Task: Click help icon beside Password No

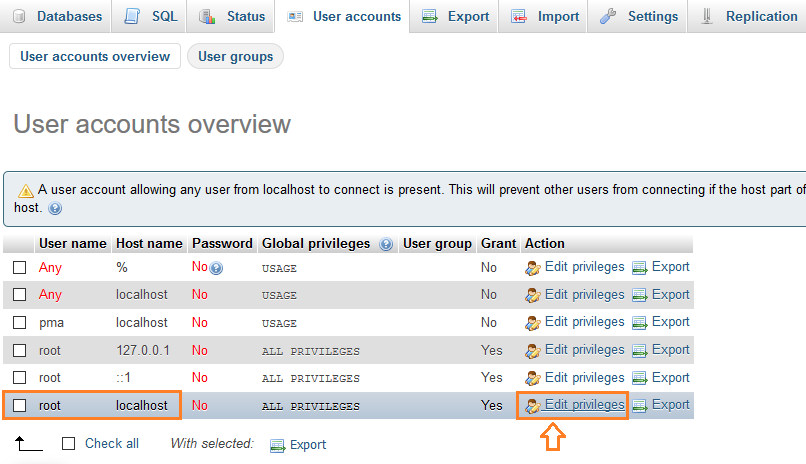Action: 216,268
